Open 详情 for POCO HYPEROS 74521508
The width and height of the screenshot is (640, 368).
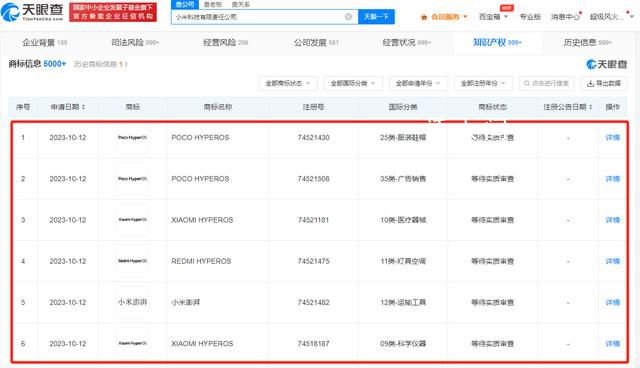tap(612, 179)
